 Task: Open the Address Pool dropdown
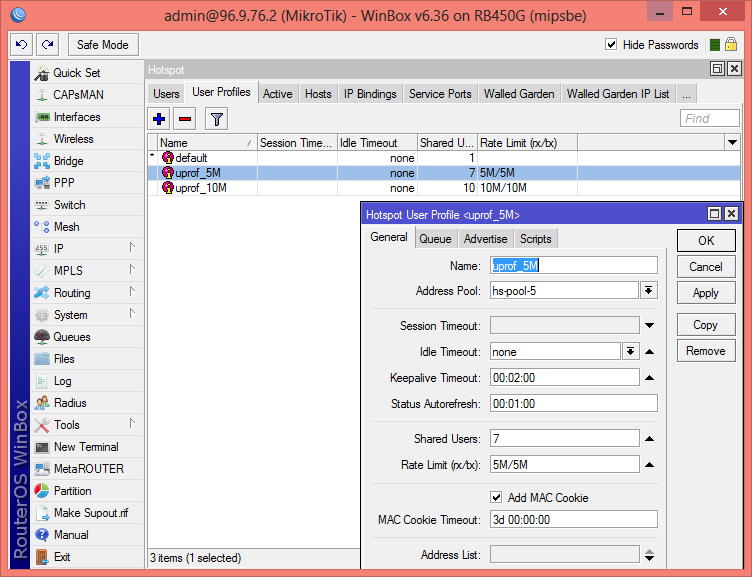click(649, 291)
